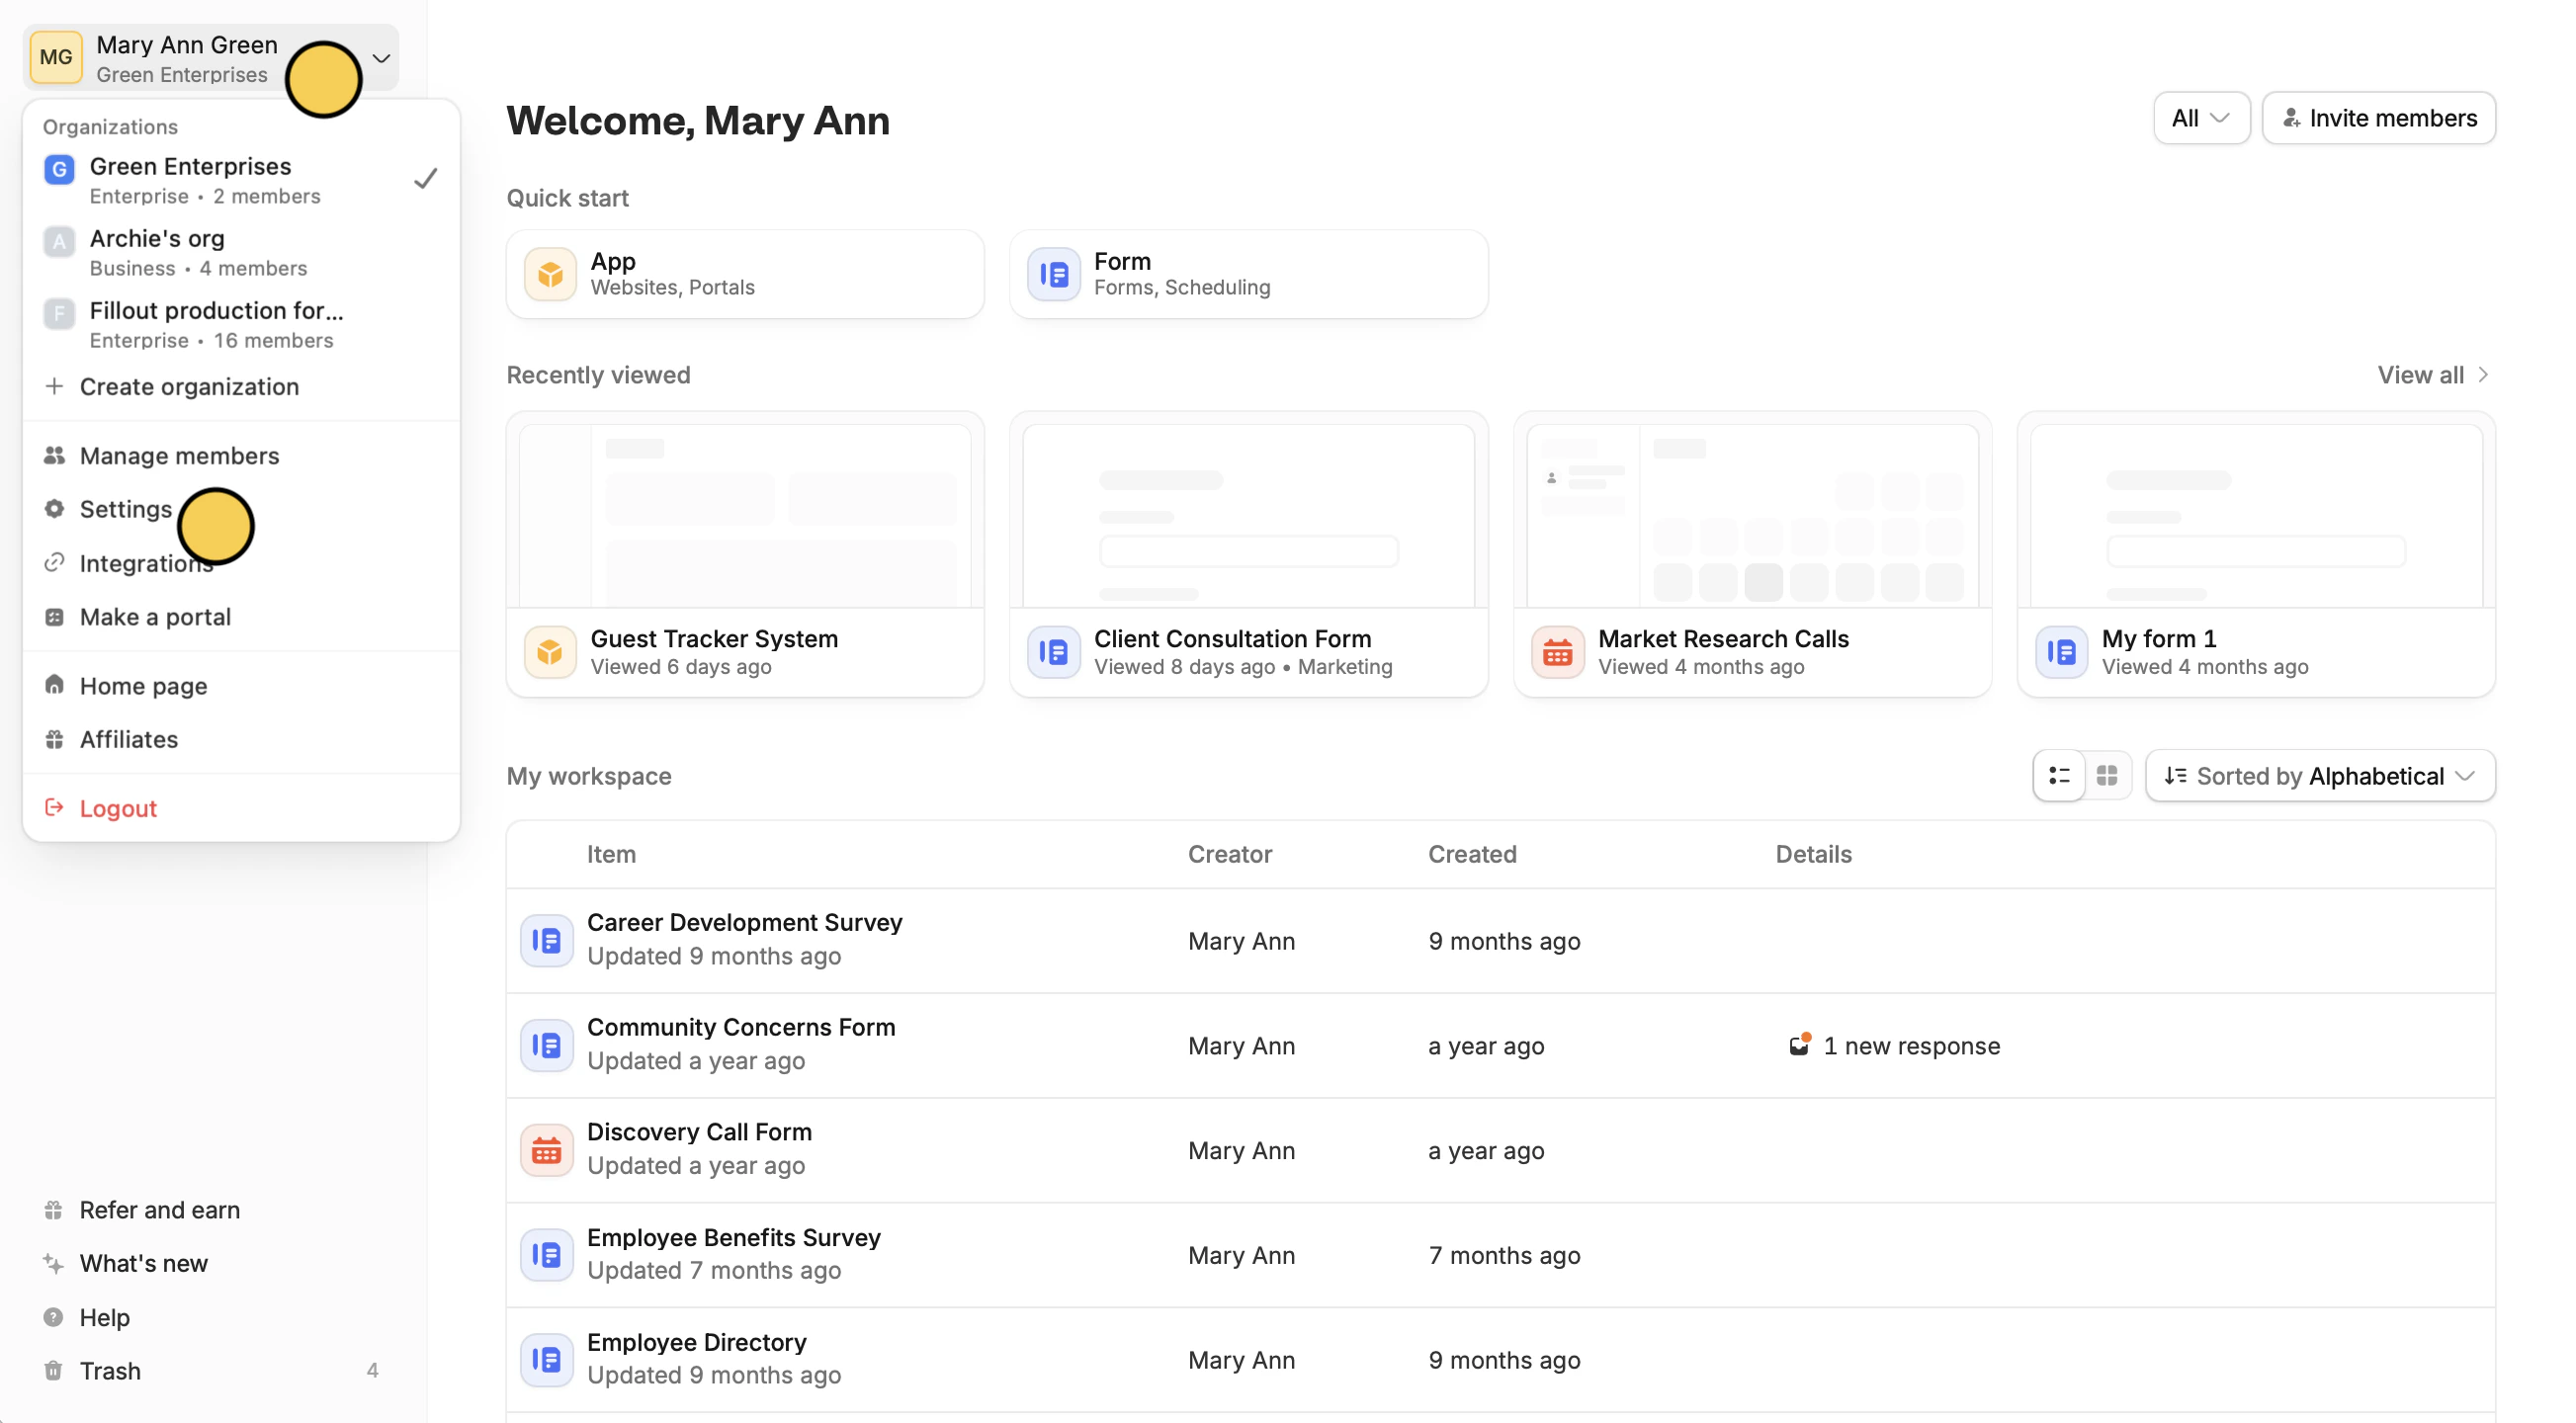
Task: Select the Green Enterprises organization
Action: pyautogui.click(x=190, y=180)
